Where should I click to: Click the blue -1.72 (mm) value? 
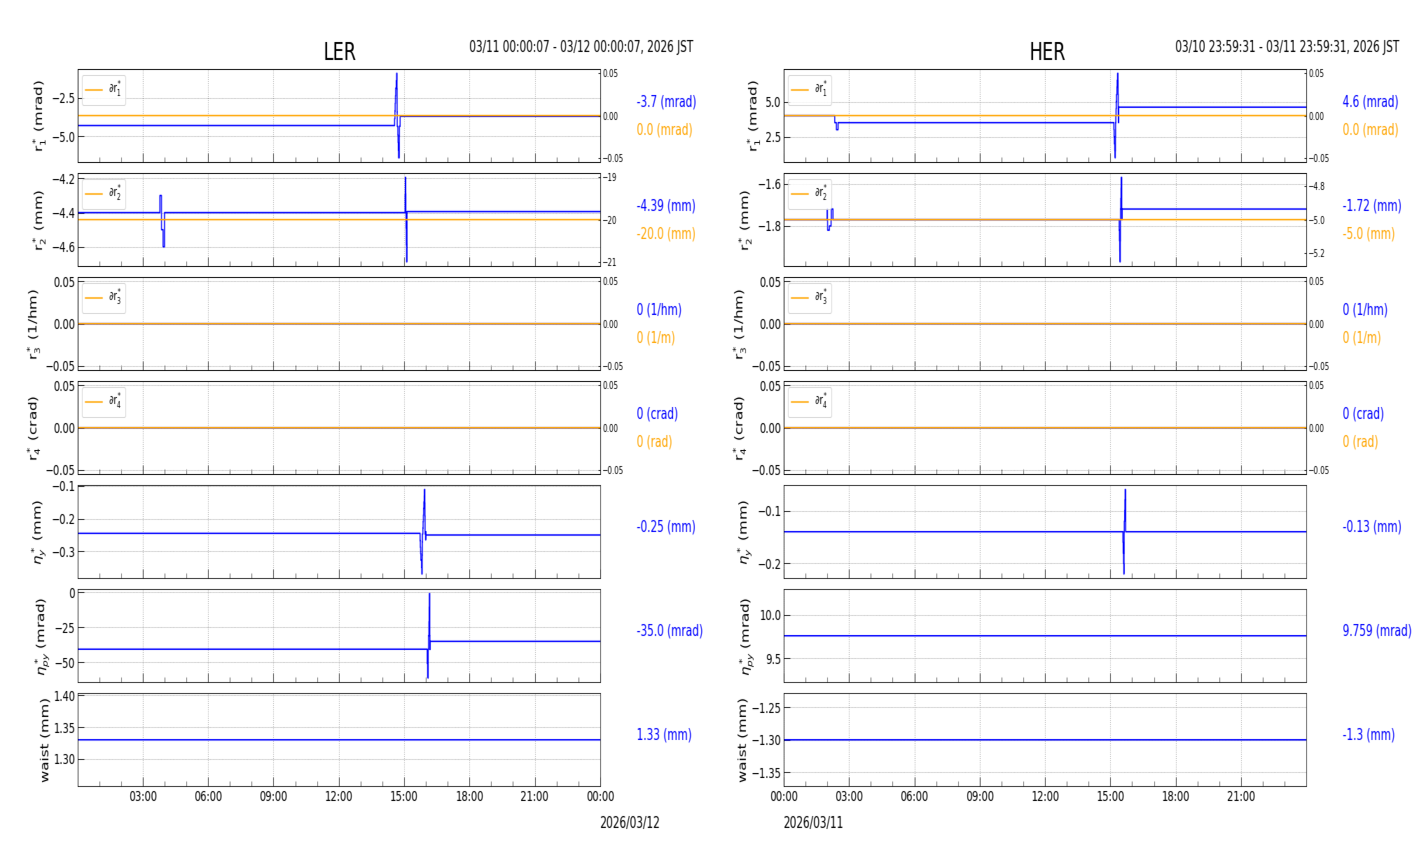1372,206
